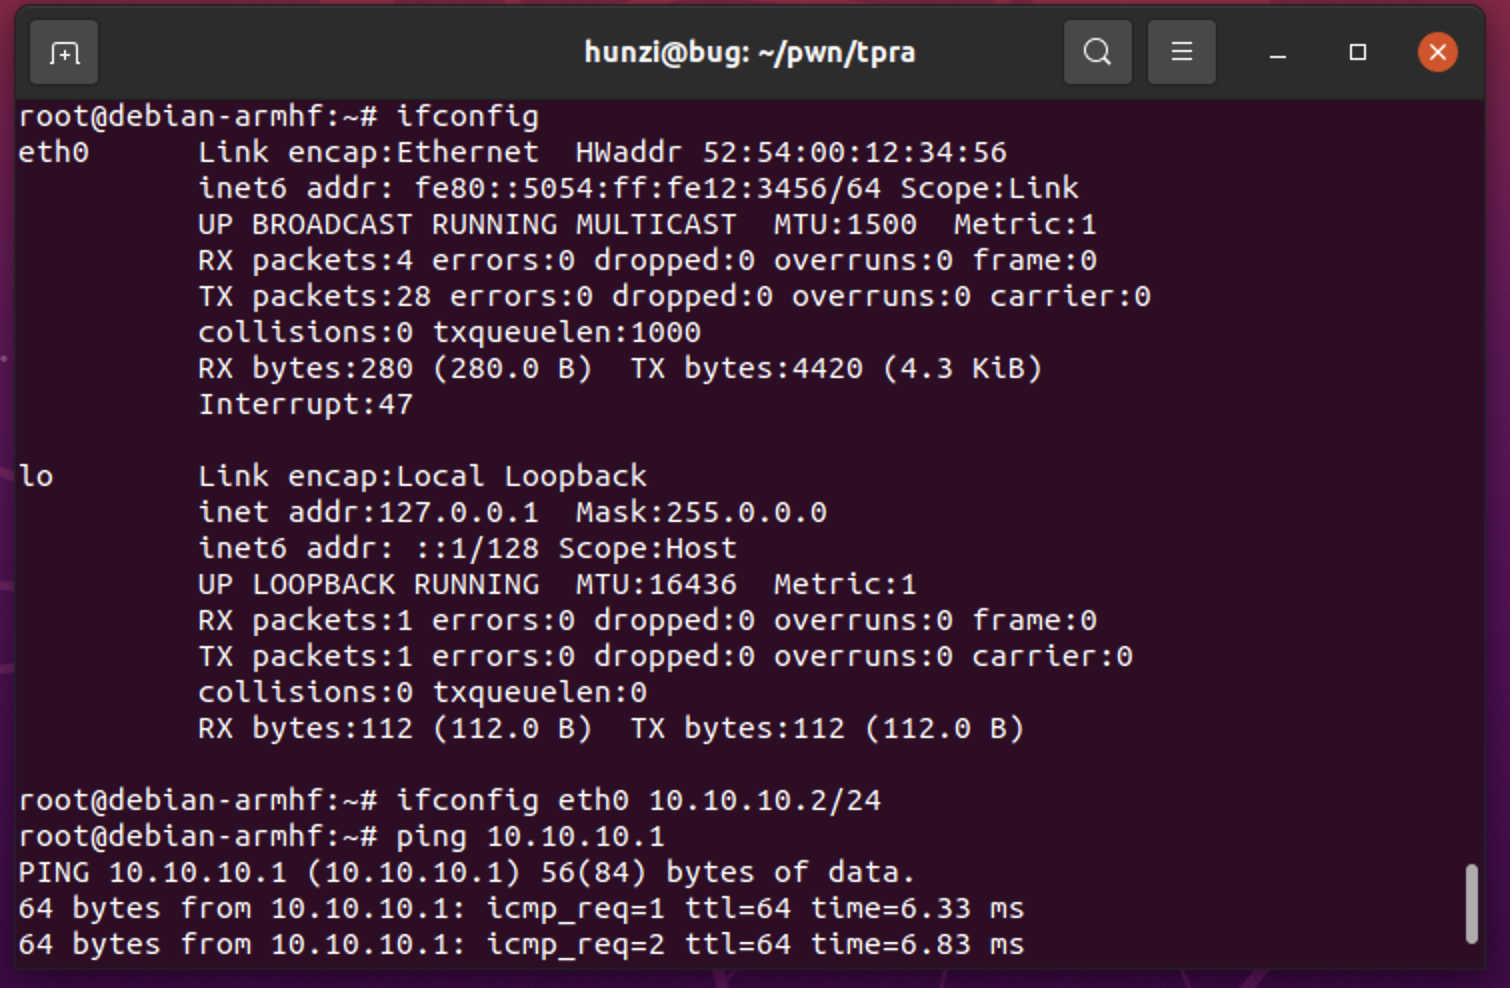Click the window title hunzi@bug: ~/pwn/tpra
The height and width of the screenshot is (988, 1510).
pos(749,52)
